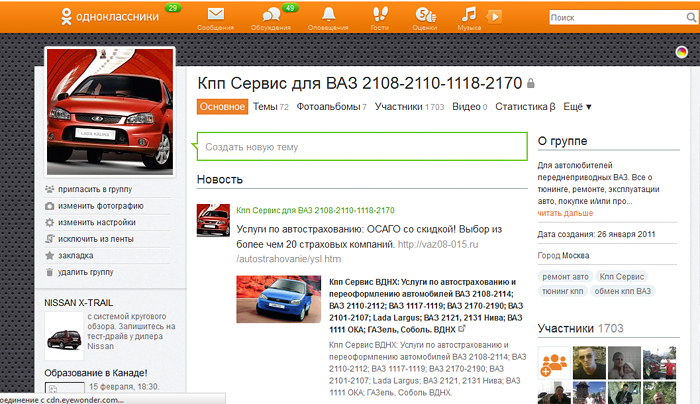The height and width of the screenshot is (404, 700).
Task: Open Гости footprints icon
Action: (x=379, y=14)
